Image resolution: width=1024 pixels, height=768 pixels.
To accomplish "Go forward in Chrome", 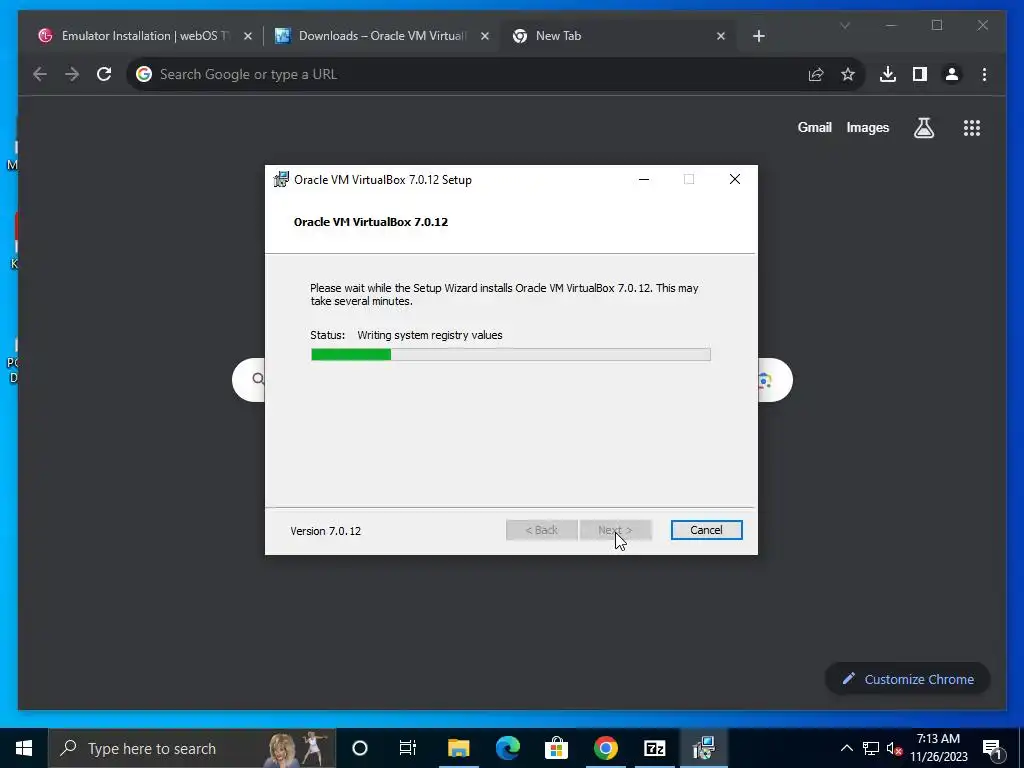I will click(x=72, y=74).
